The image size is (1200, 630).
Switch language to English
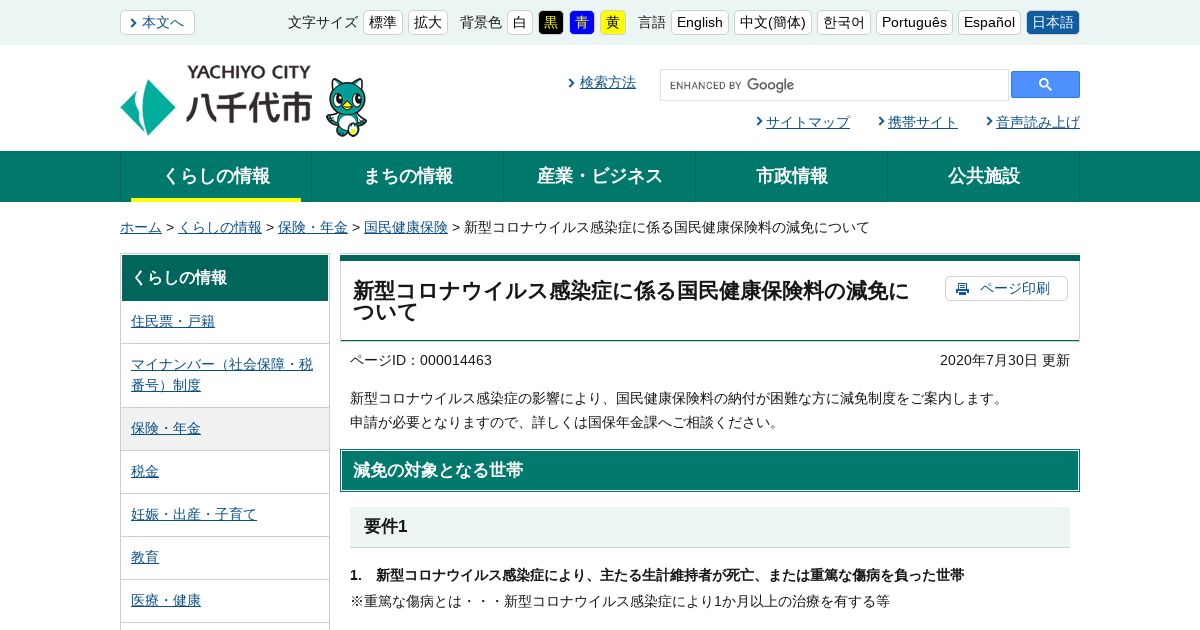point(700,22)
